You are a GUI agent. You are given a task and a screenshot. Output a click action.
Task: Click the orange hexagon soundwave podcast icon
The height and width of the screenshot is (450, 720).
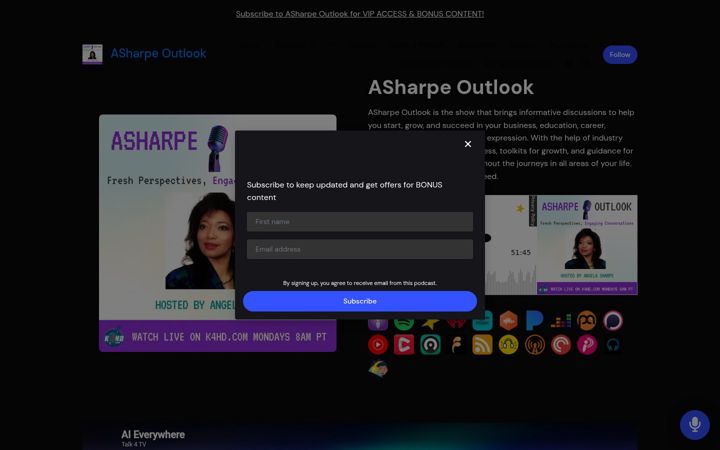tap(508, 321)
